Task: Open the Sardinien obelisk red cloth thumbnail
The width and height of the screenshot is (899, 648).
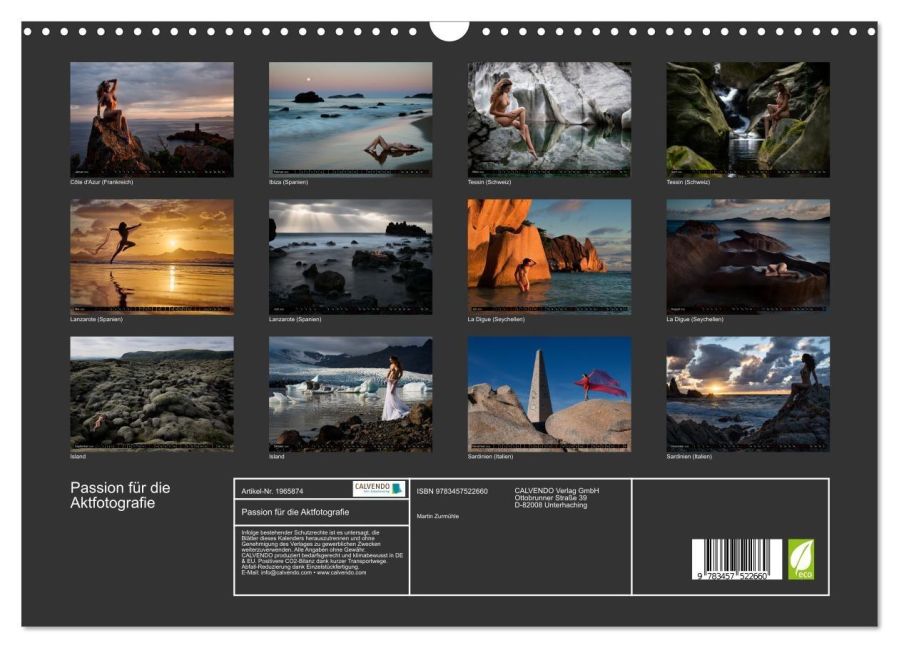Action: click(549, 394)
